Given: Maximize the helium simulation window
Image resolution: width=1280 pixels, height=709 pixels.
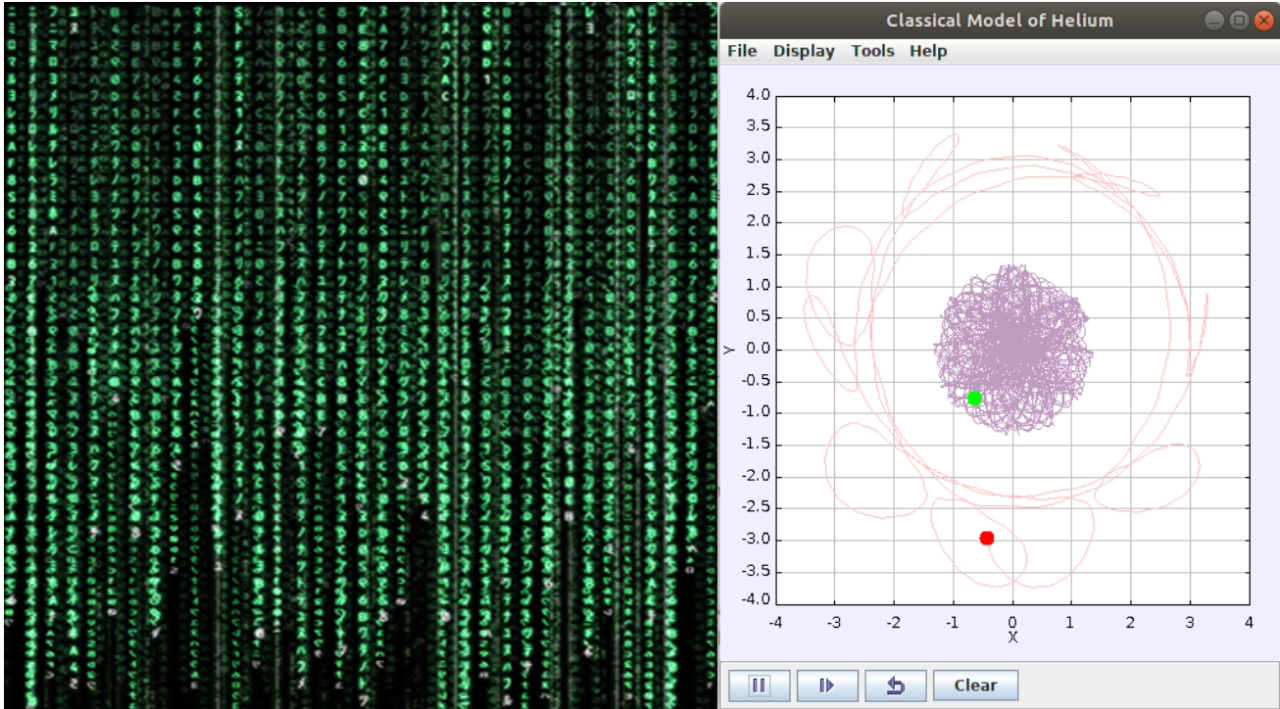Looking at the screenshot, I should (x=1238, y=20).
